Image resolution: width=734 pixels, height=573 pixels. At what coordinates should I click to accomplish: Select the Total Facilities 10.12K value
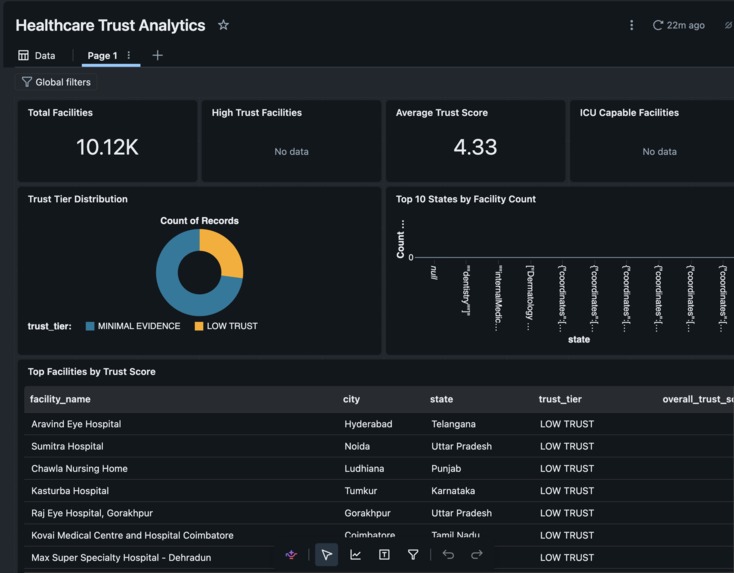click(x=107, y=147)
